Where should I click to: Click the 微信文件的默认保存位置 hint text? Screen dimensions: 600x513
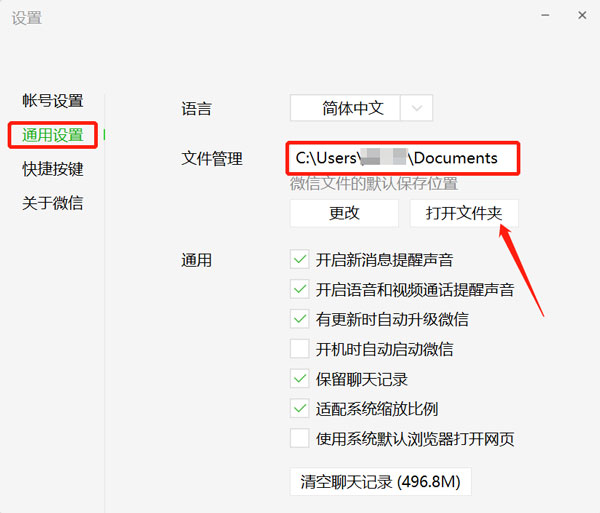374,184
